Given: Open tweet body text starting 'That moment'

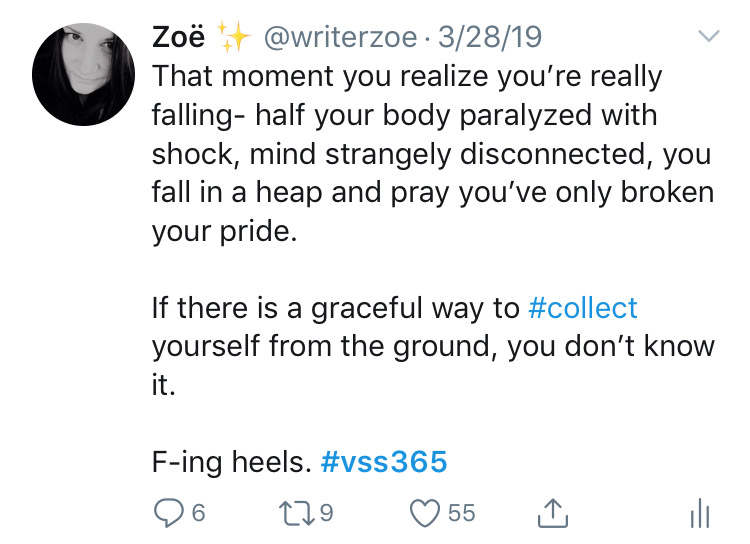Looking at the screenshot, I should point(433,154).
